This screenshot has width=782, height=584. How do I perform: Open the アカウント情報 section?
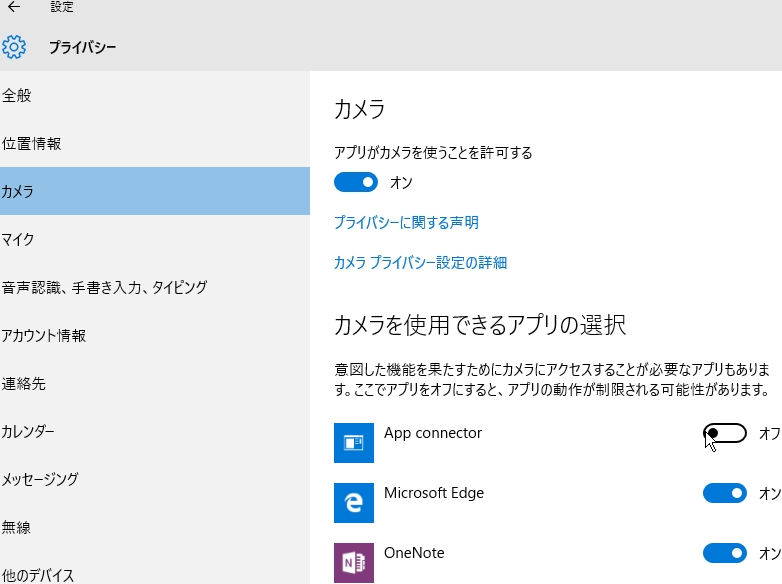coord(155,335)
